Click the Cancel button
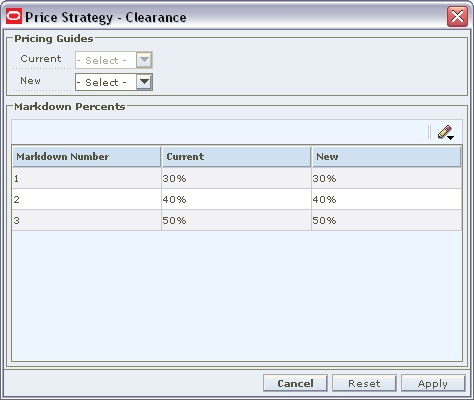 pyautogui.click(x=295, y=383)
